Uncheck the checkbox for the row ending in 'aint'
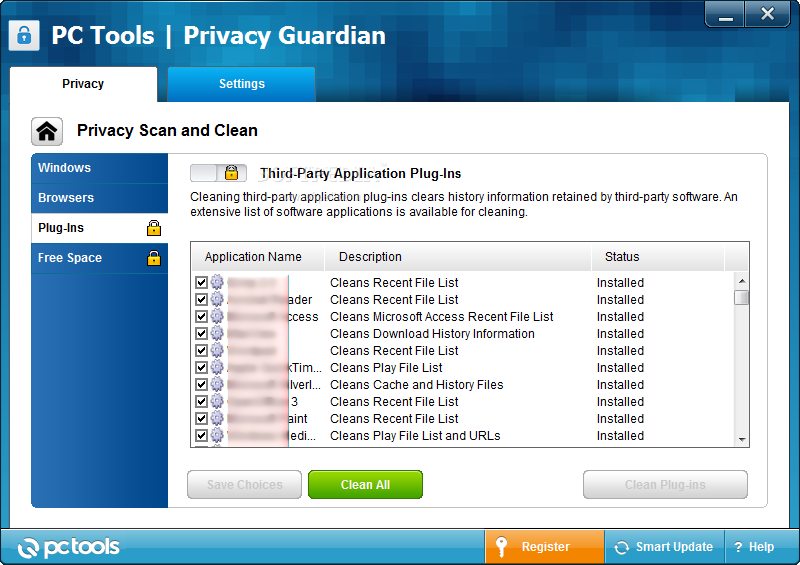Image resolution: width=800 pixels, height=565 pixels. [x=201, y=419]
